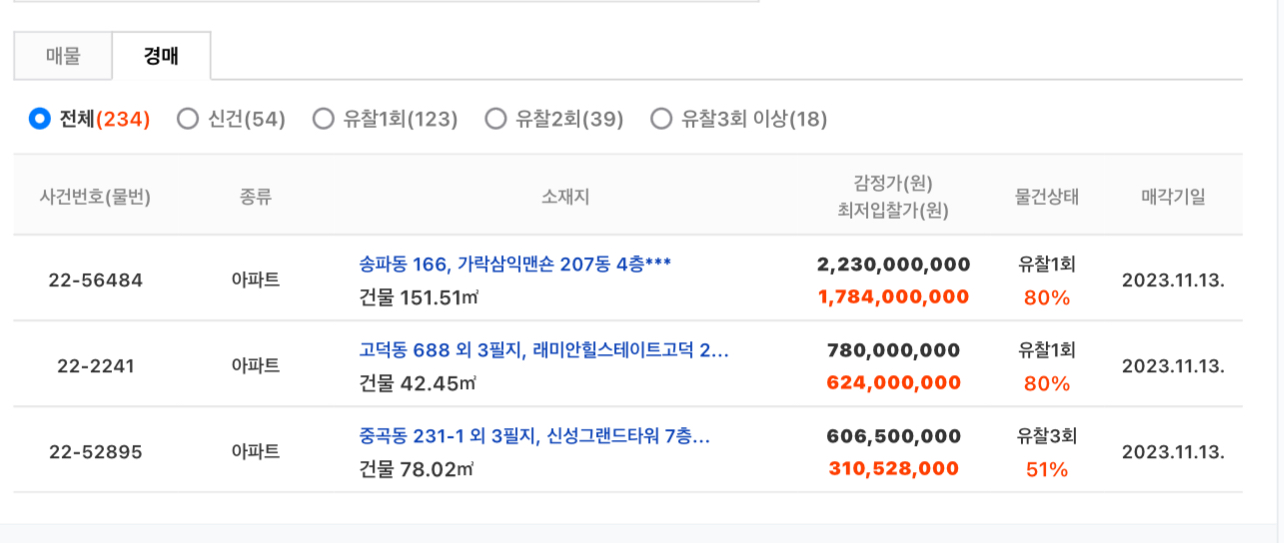Click the 매각기일 column header
This screenshot has width=1284, height=543.
click(x=1173, y=197)
